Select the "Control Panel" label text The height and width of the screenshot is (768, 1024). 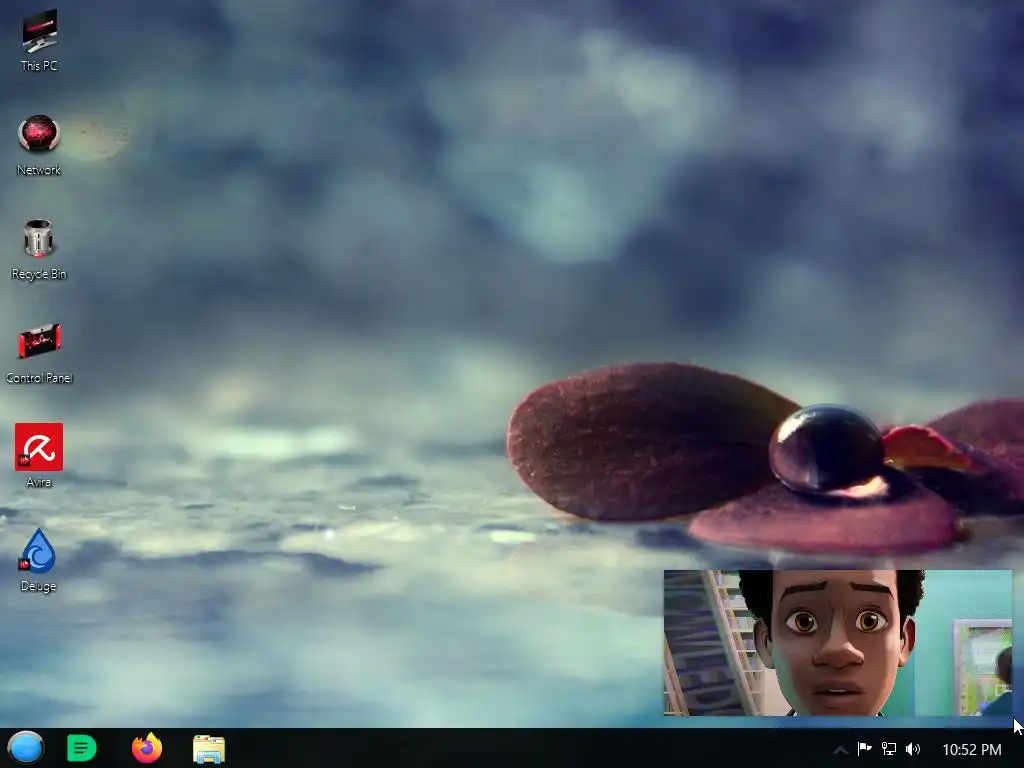click(39, 377)
